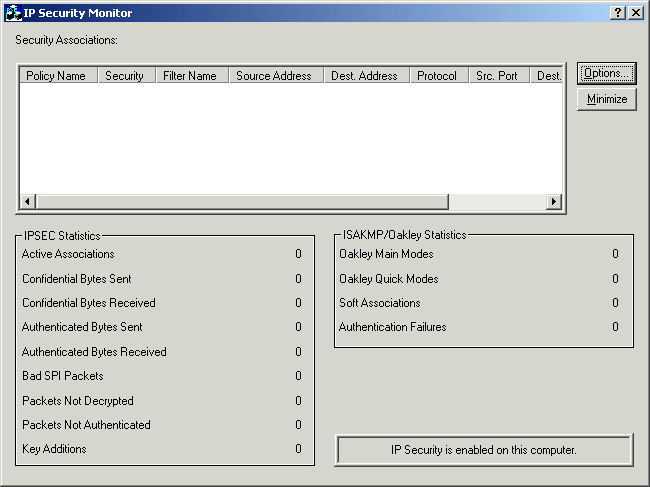Sort by Source Address column
Screen dimensions: 650x487
click(274, 76)
